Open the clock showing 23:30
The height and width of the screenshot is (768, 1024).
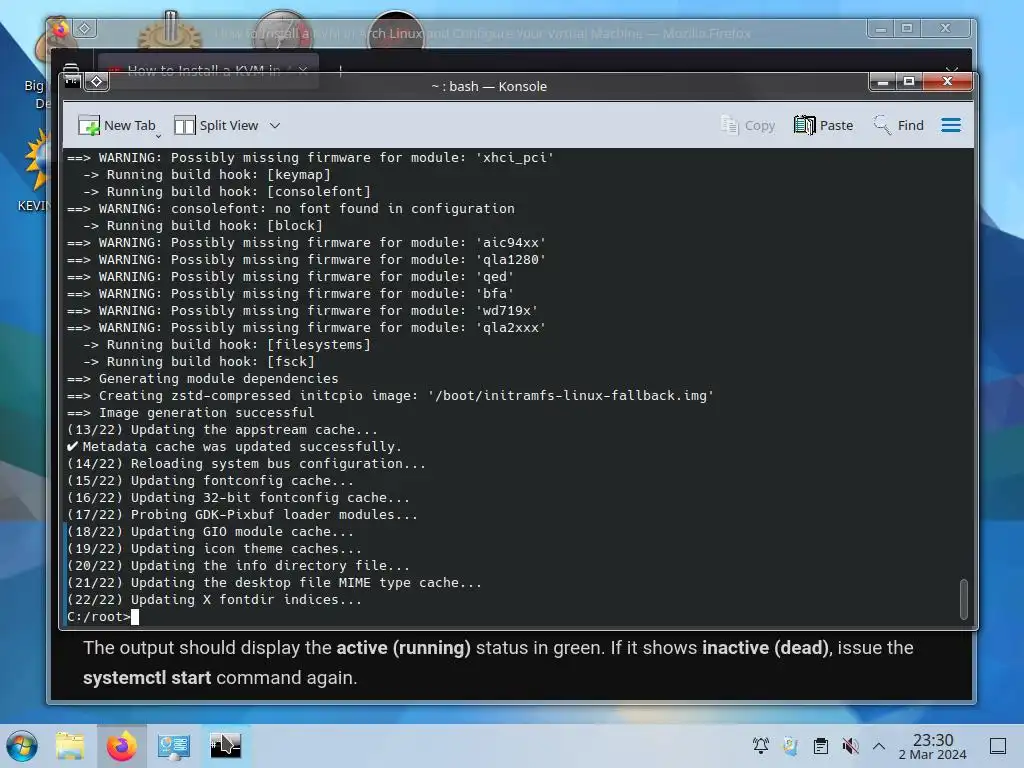[x=933, y=746]
